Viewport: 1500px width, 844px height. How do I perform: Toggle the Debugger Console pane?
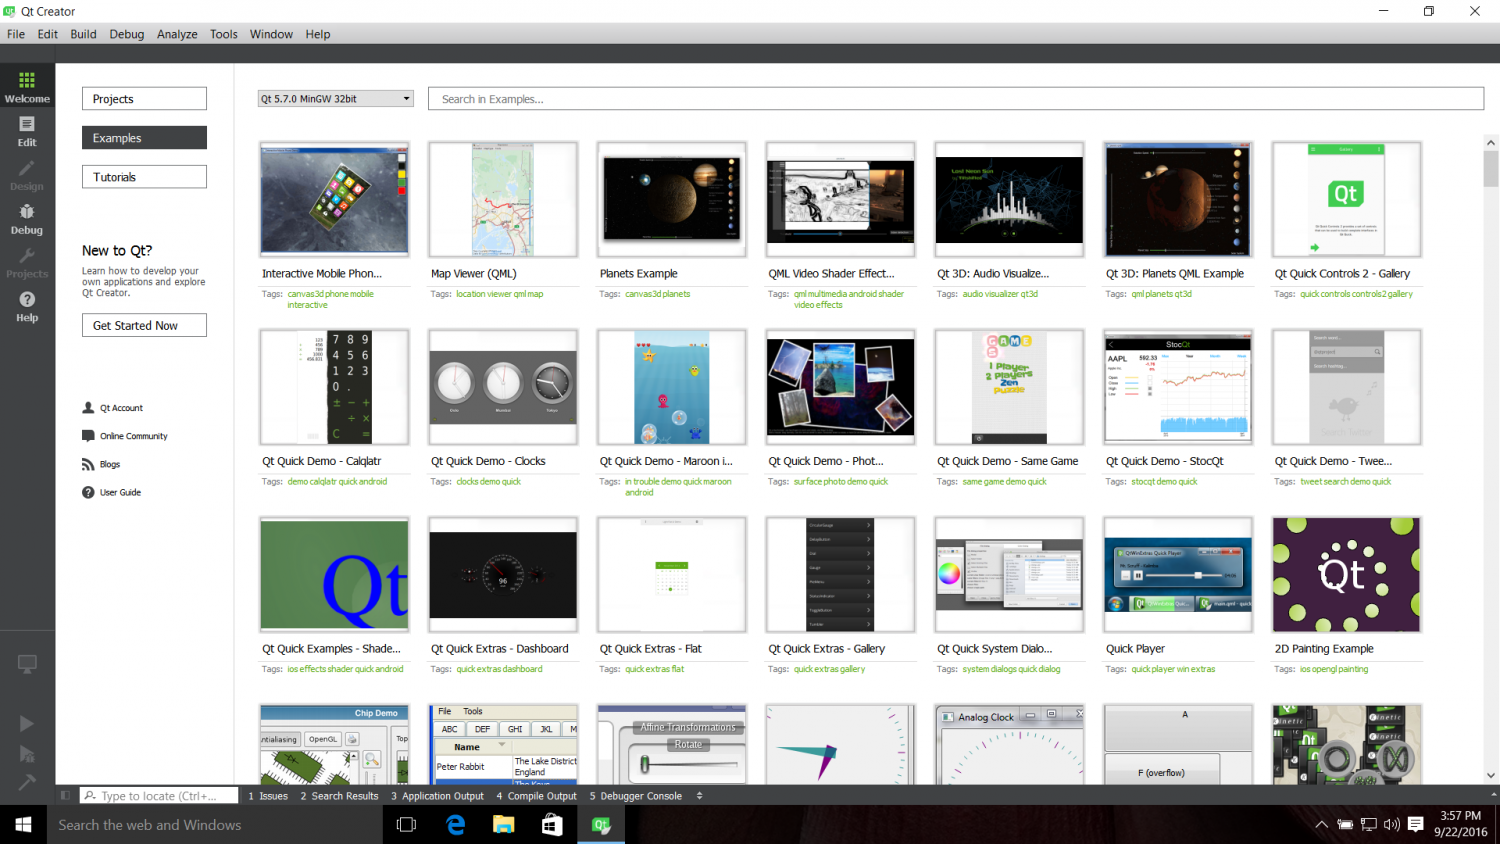coord(635,795)
